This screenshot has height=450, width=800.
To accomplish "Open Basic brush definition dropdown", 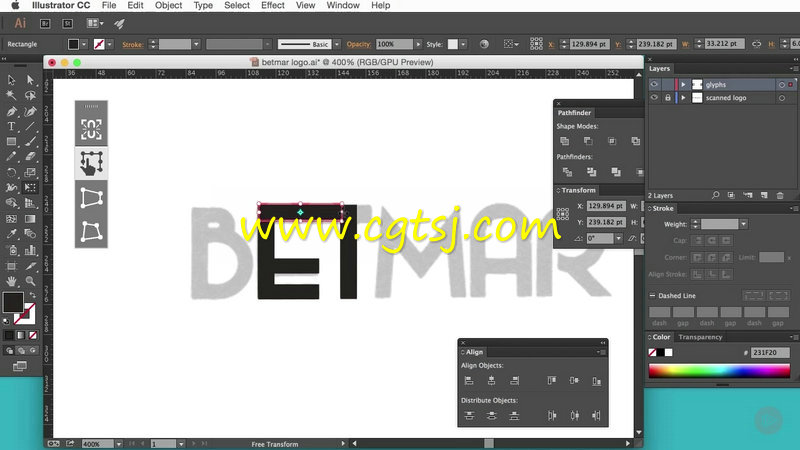I will 337,44.
